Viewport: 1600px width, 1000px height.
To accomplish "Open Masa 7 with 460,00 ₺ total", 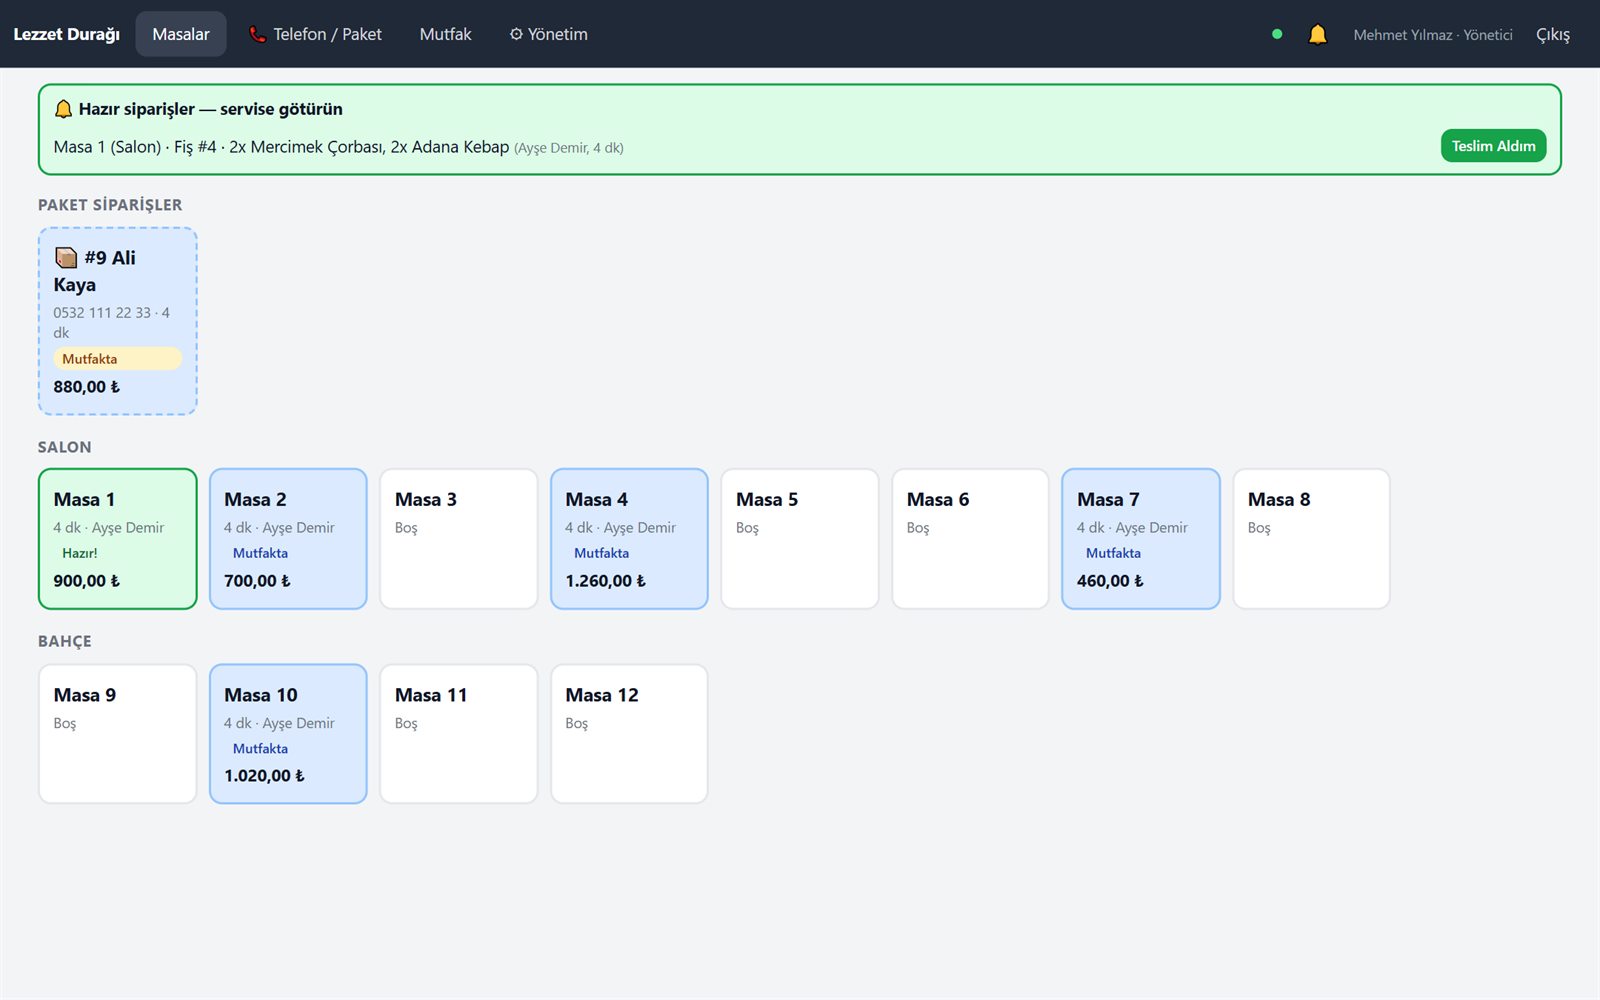I will pyautogui.click(x=1141, y=539).
